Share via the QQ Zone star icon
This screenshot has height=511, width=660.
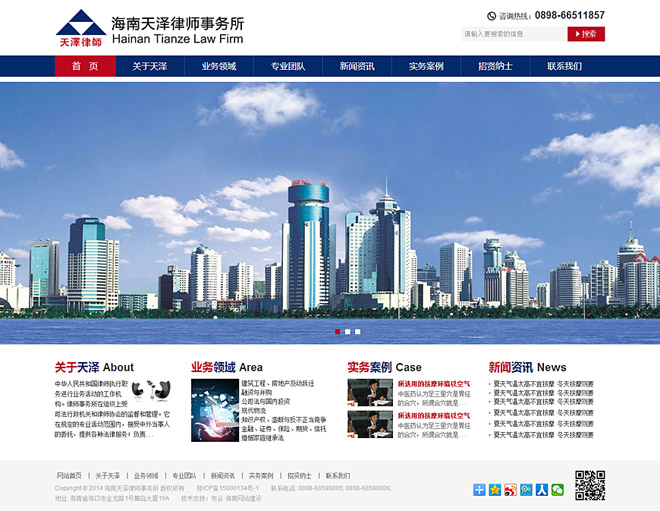(494, 489)
